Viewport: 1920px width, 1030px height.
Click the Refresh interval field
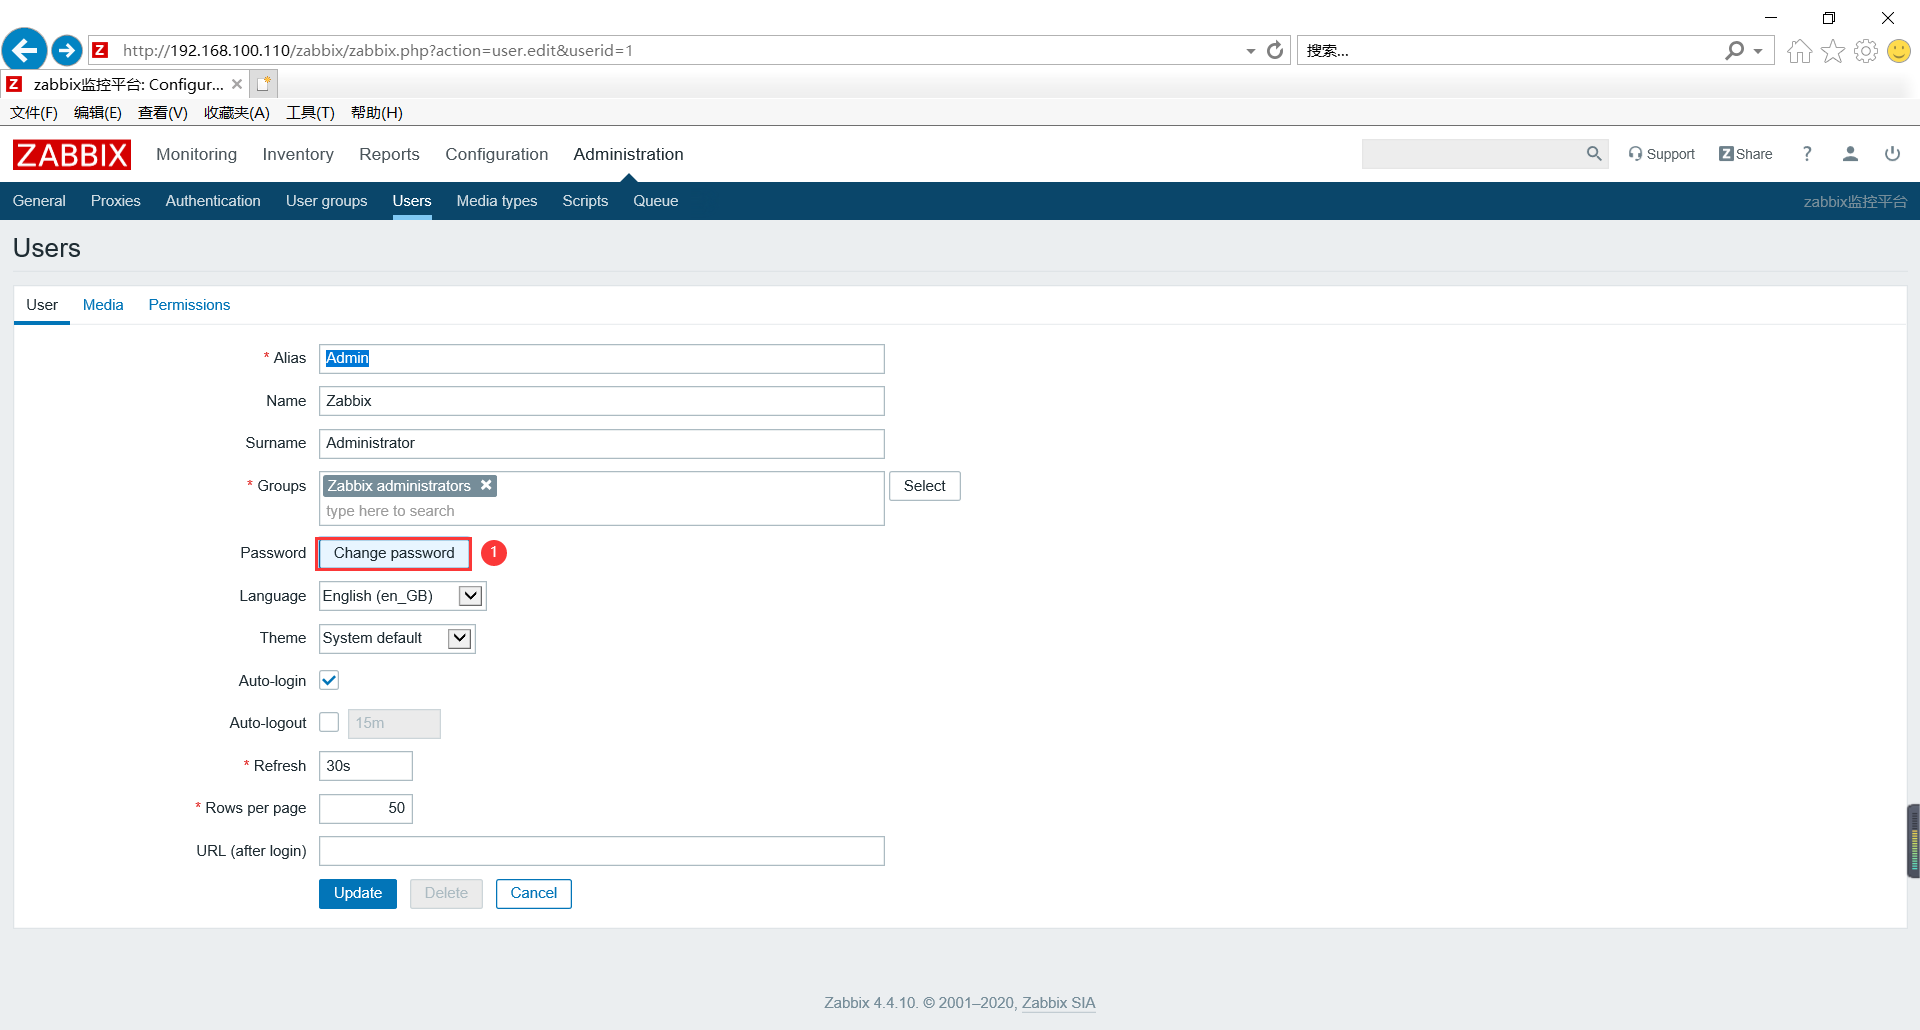366,766
